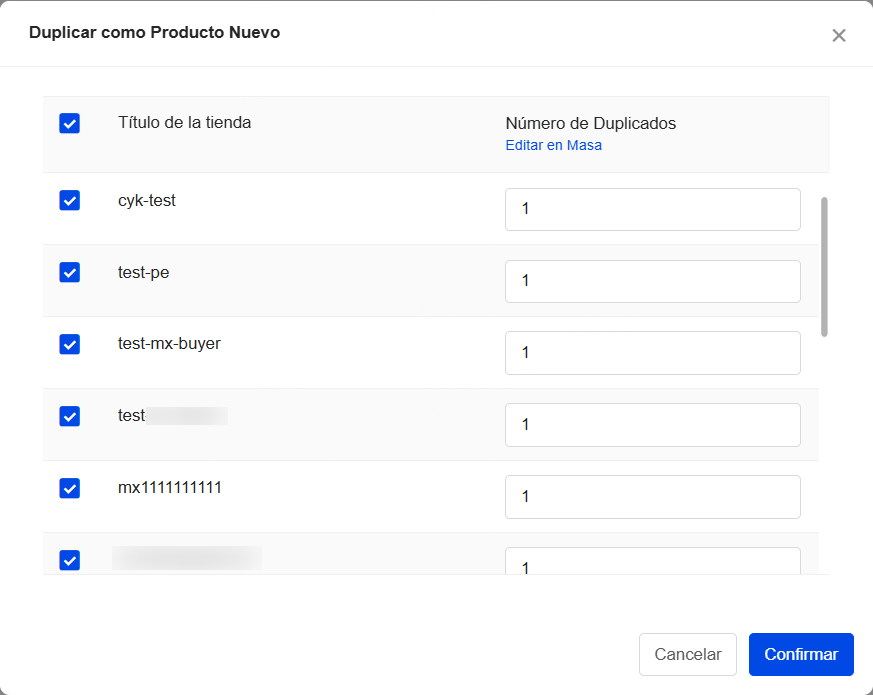Deselect the test-mx-buyer store checkbox
The width and height of the screenshot is (873, 695).
[x=70, y=344]
